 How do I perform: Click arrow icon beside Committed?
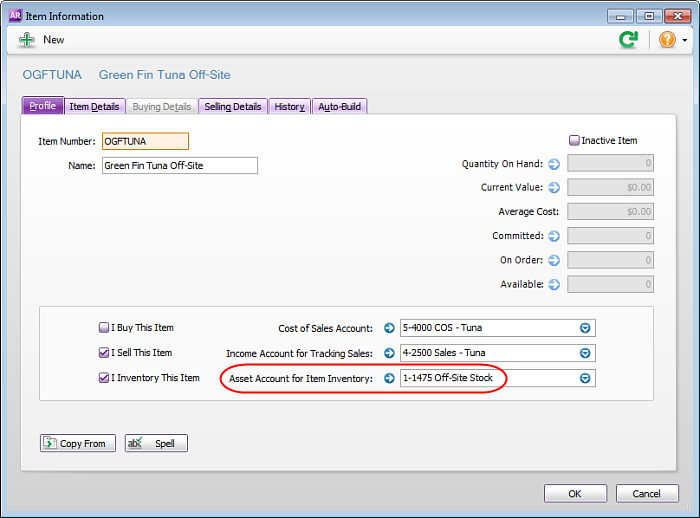click(x=554, y=236)
